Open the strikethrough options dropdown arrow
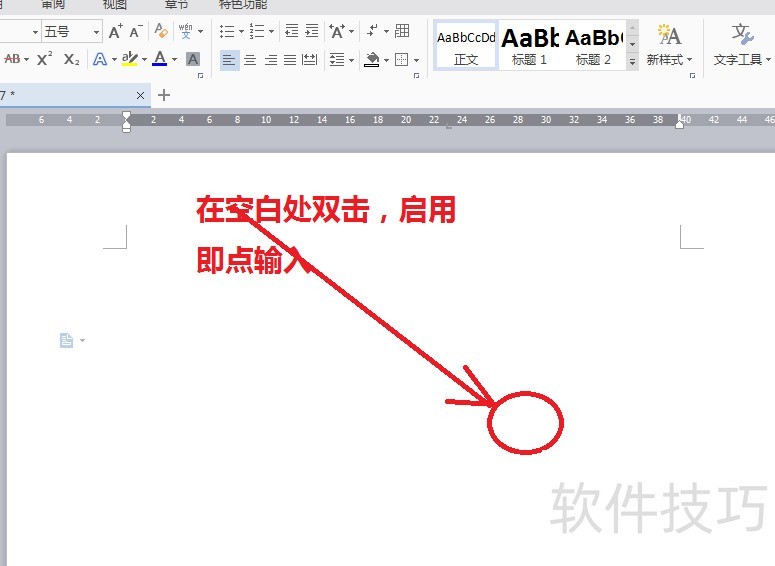 (x=26, y=60)
